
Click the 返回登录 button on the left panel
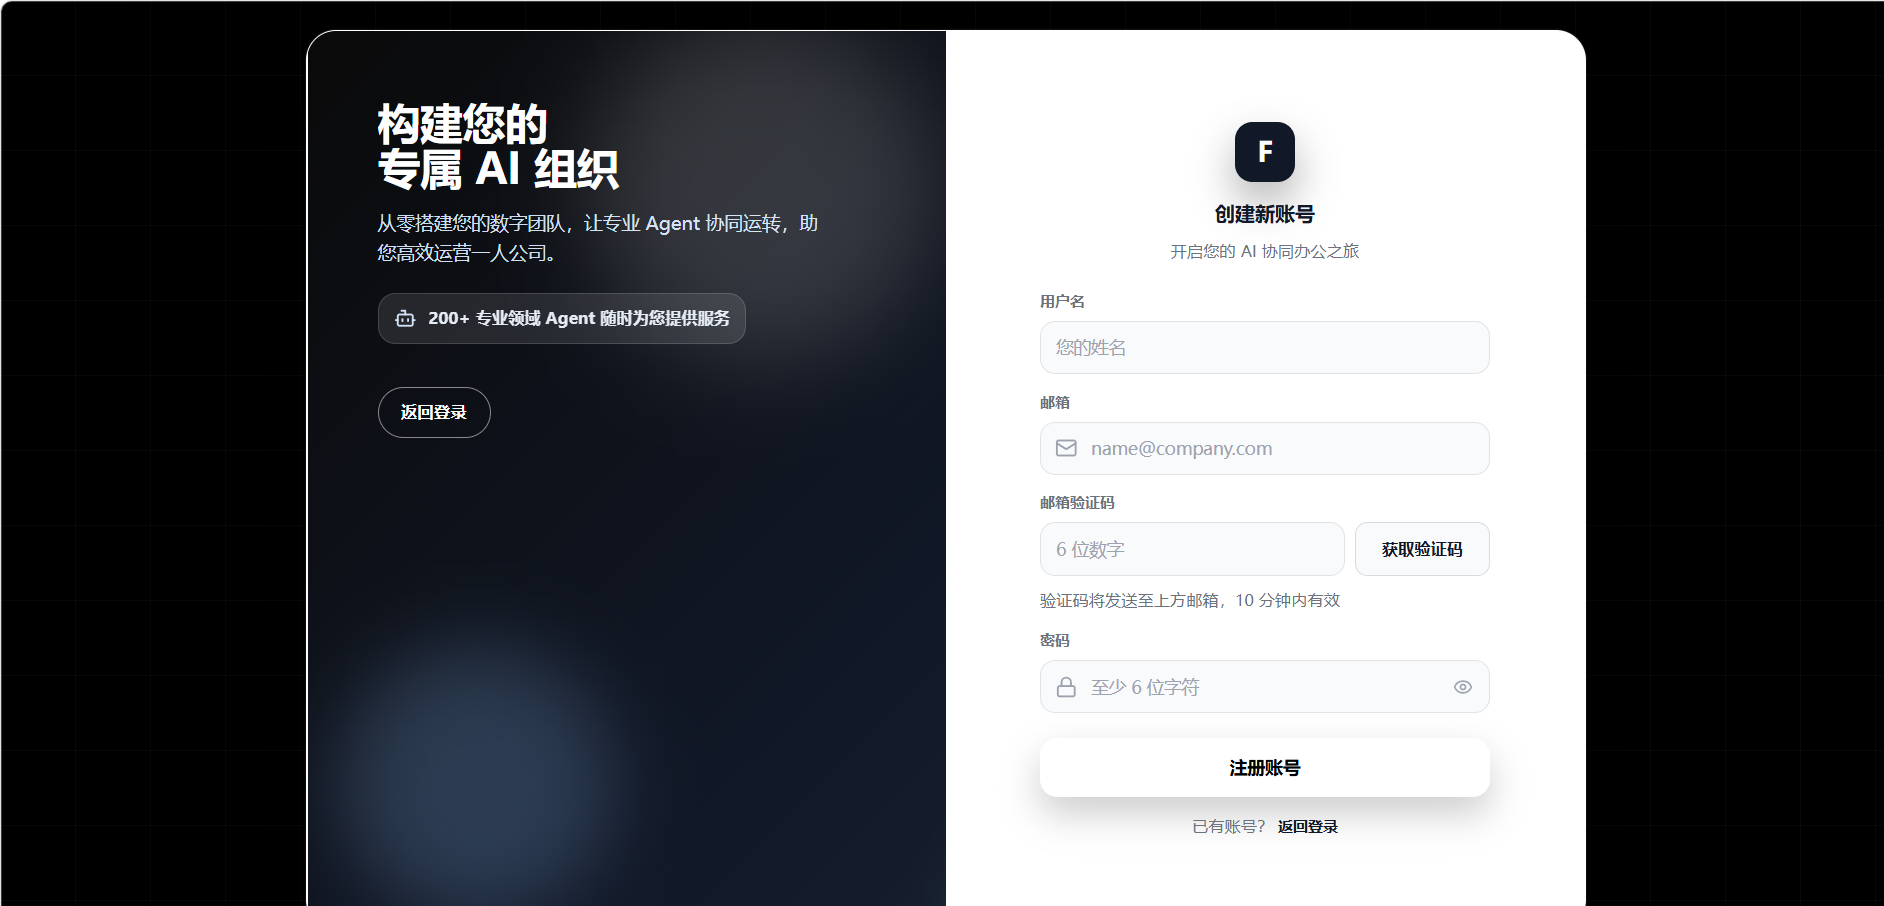click(x=434, y=412)
